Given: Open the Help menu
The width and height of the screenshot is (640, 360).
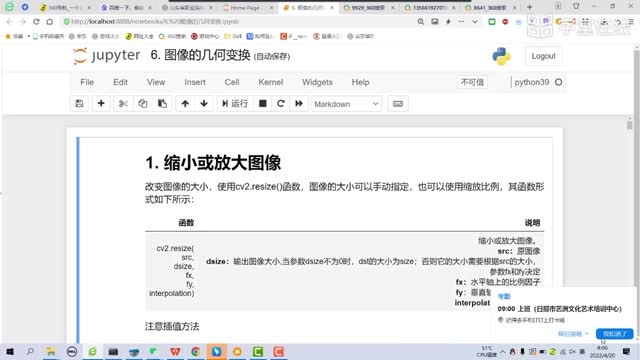Looking at the screenshot, I should pyautogui.click(x=360, y=82).
